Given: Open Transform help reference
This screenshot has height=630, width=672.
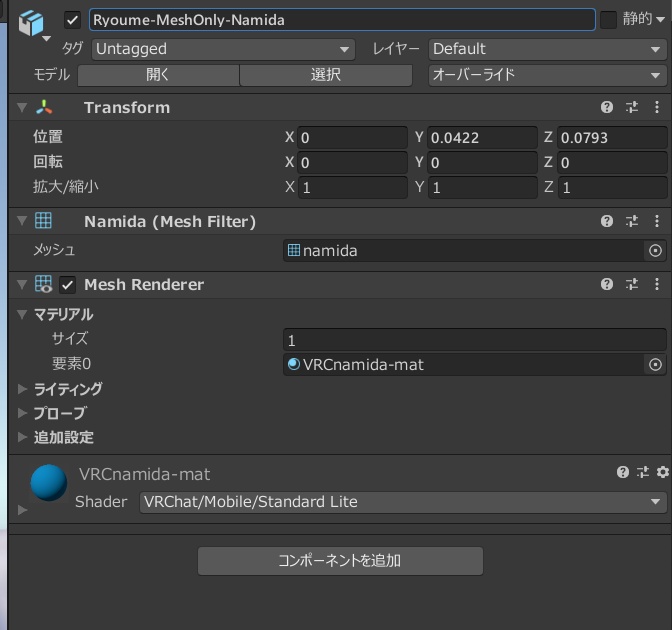Looking at the screenshot, I should click(606, 107).
